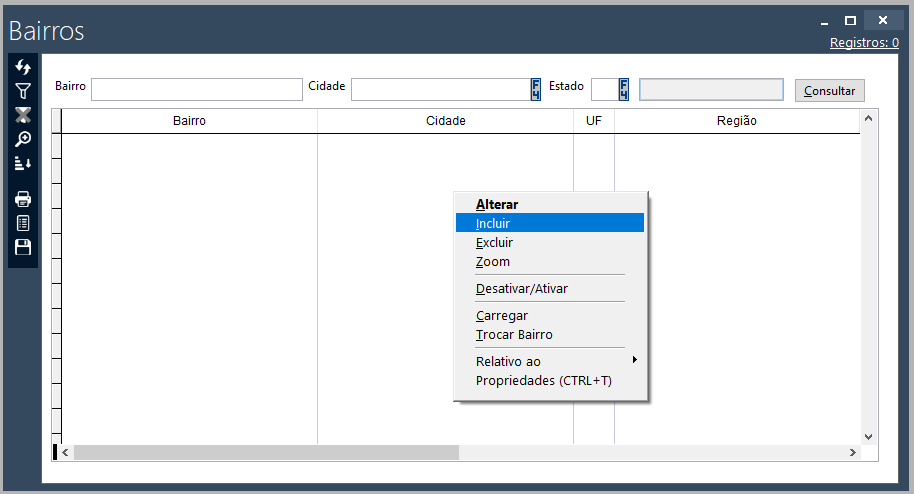This screenshot has width=914, height=494.
Task: Click the sort descending icon
Action: 23,163
